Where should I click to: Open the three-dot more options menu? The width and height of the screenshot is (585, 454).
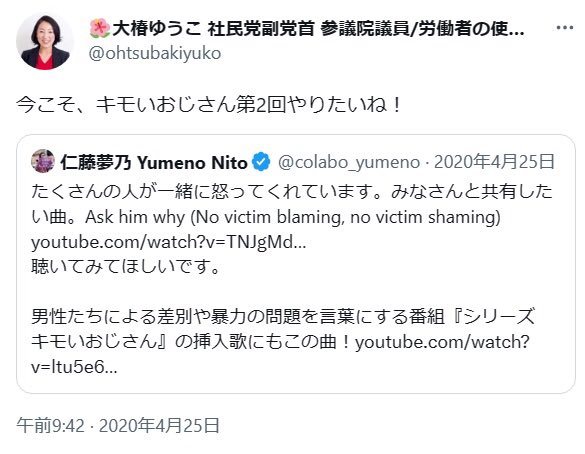click(x=564, y=28)
